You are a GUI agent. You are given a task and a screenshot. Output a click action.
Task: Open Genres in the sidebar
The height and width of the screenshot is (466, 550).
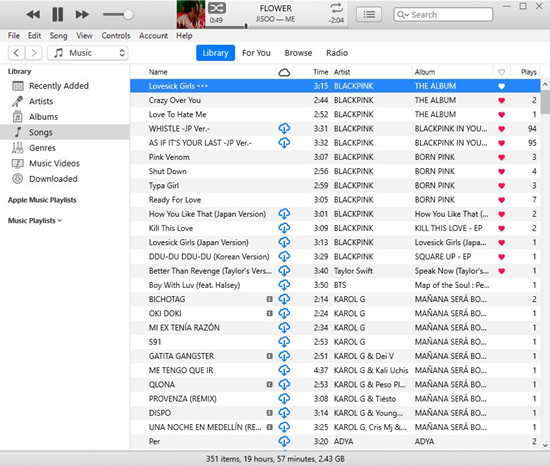pos(65,148)
